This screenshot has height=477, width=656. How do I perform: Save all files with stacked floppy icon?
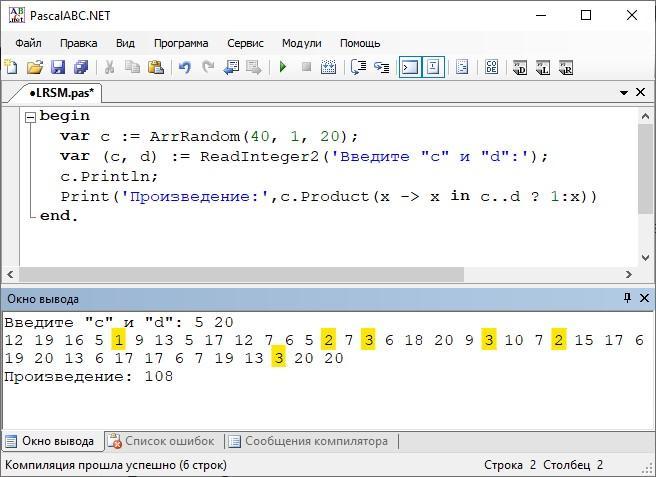click(81, 67)
